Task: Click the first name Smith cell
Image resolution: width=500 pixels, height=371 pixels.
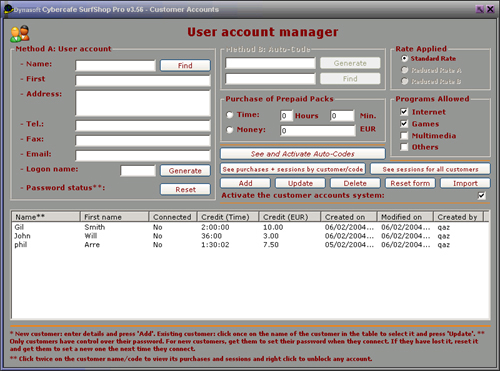Action: click(x=95, y=227)
